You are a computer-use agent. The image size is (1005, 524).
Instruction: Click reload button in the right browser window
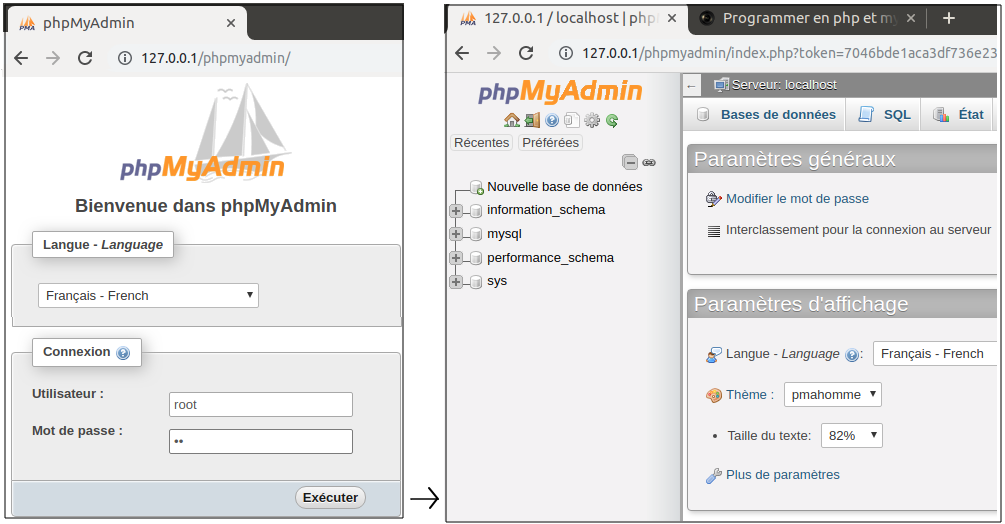tap(526, 53)
